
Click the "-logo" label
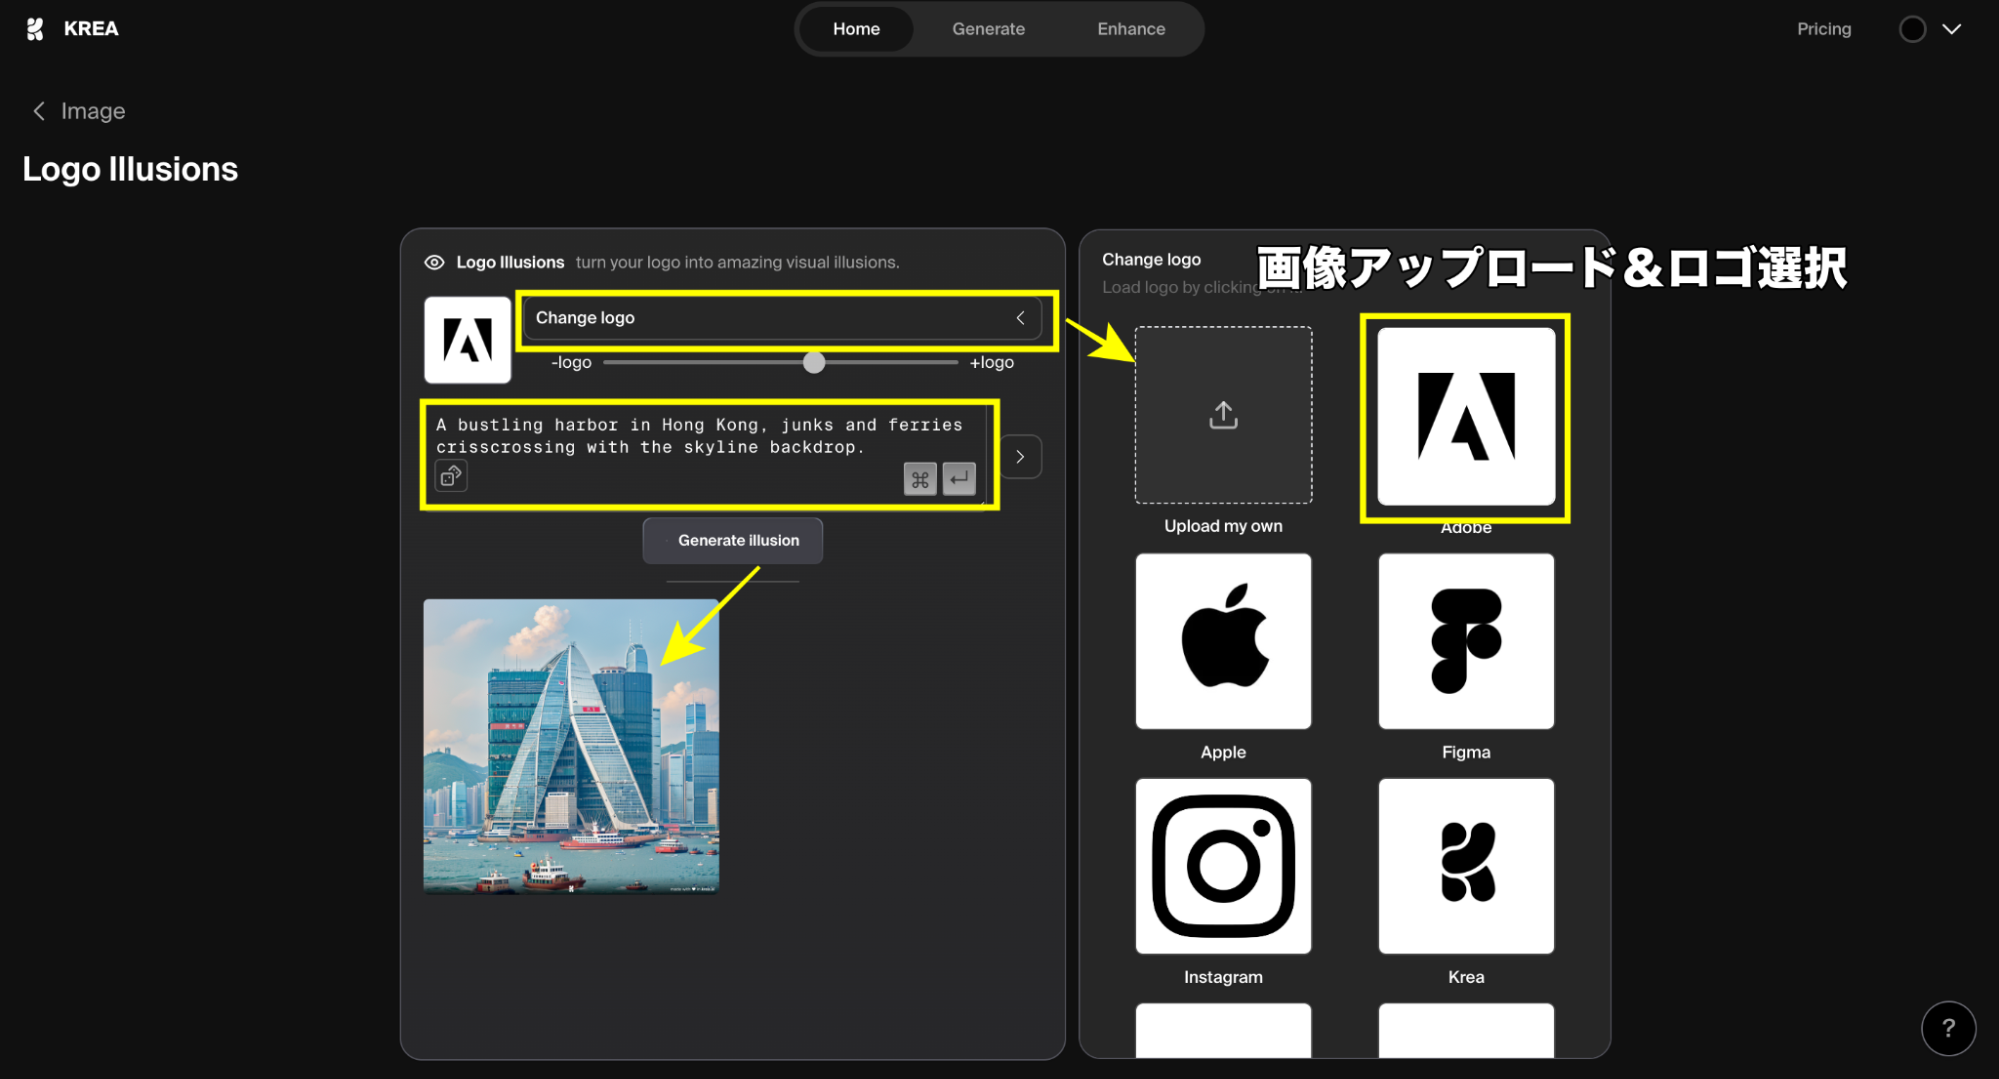click(x=571, y=362)
